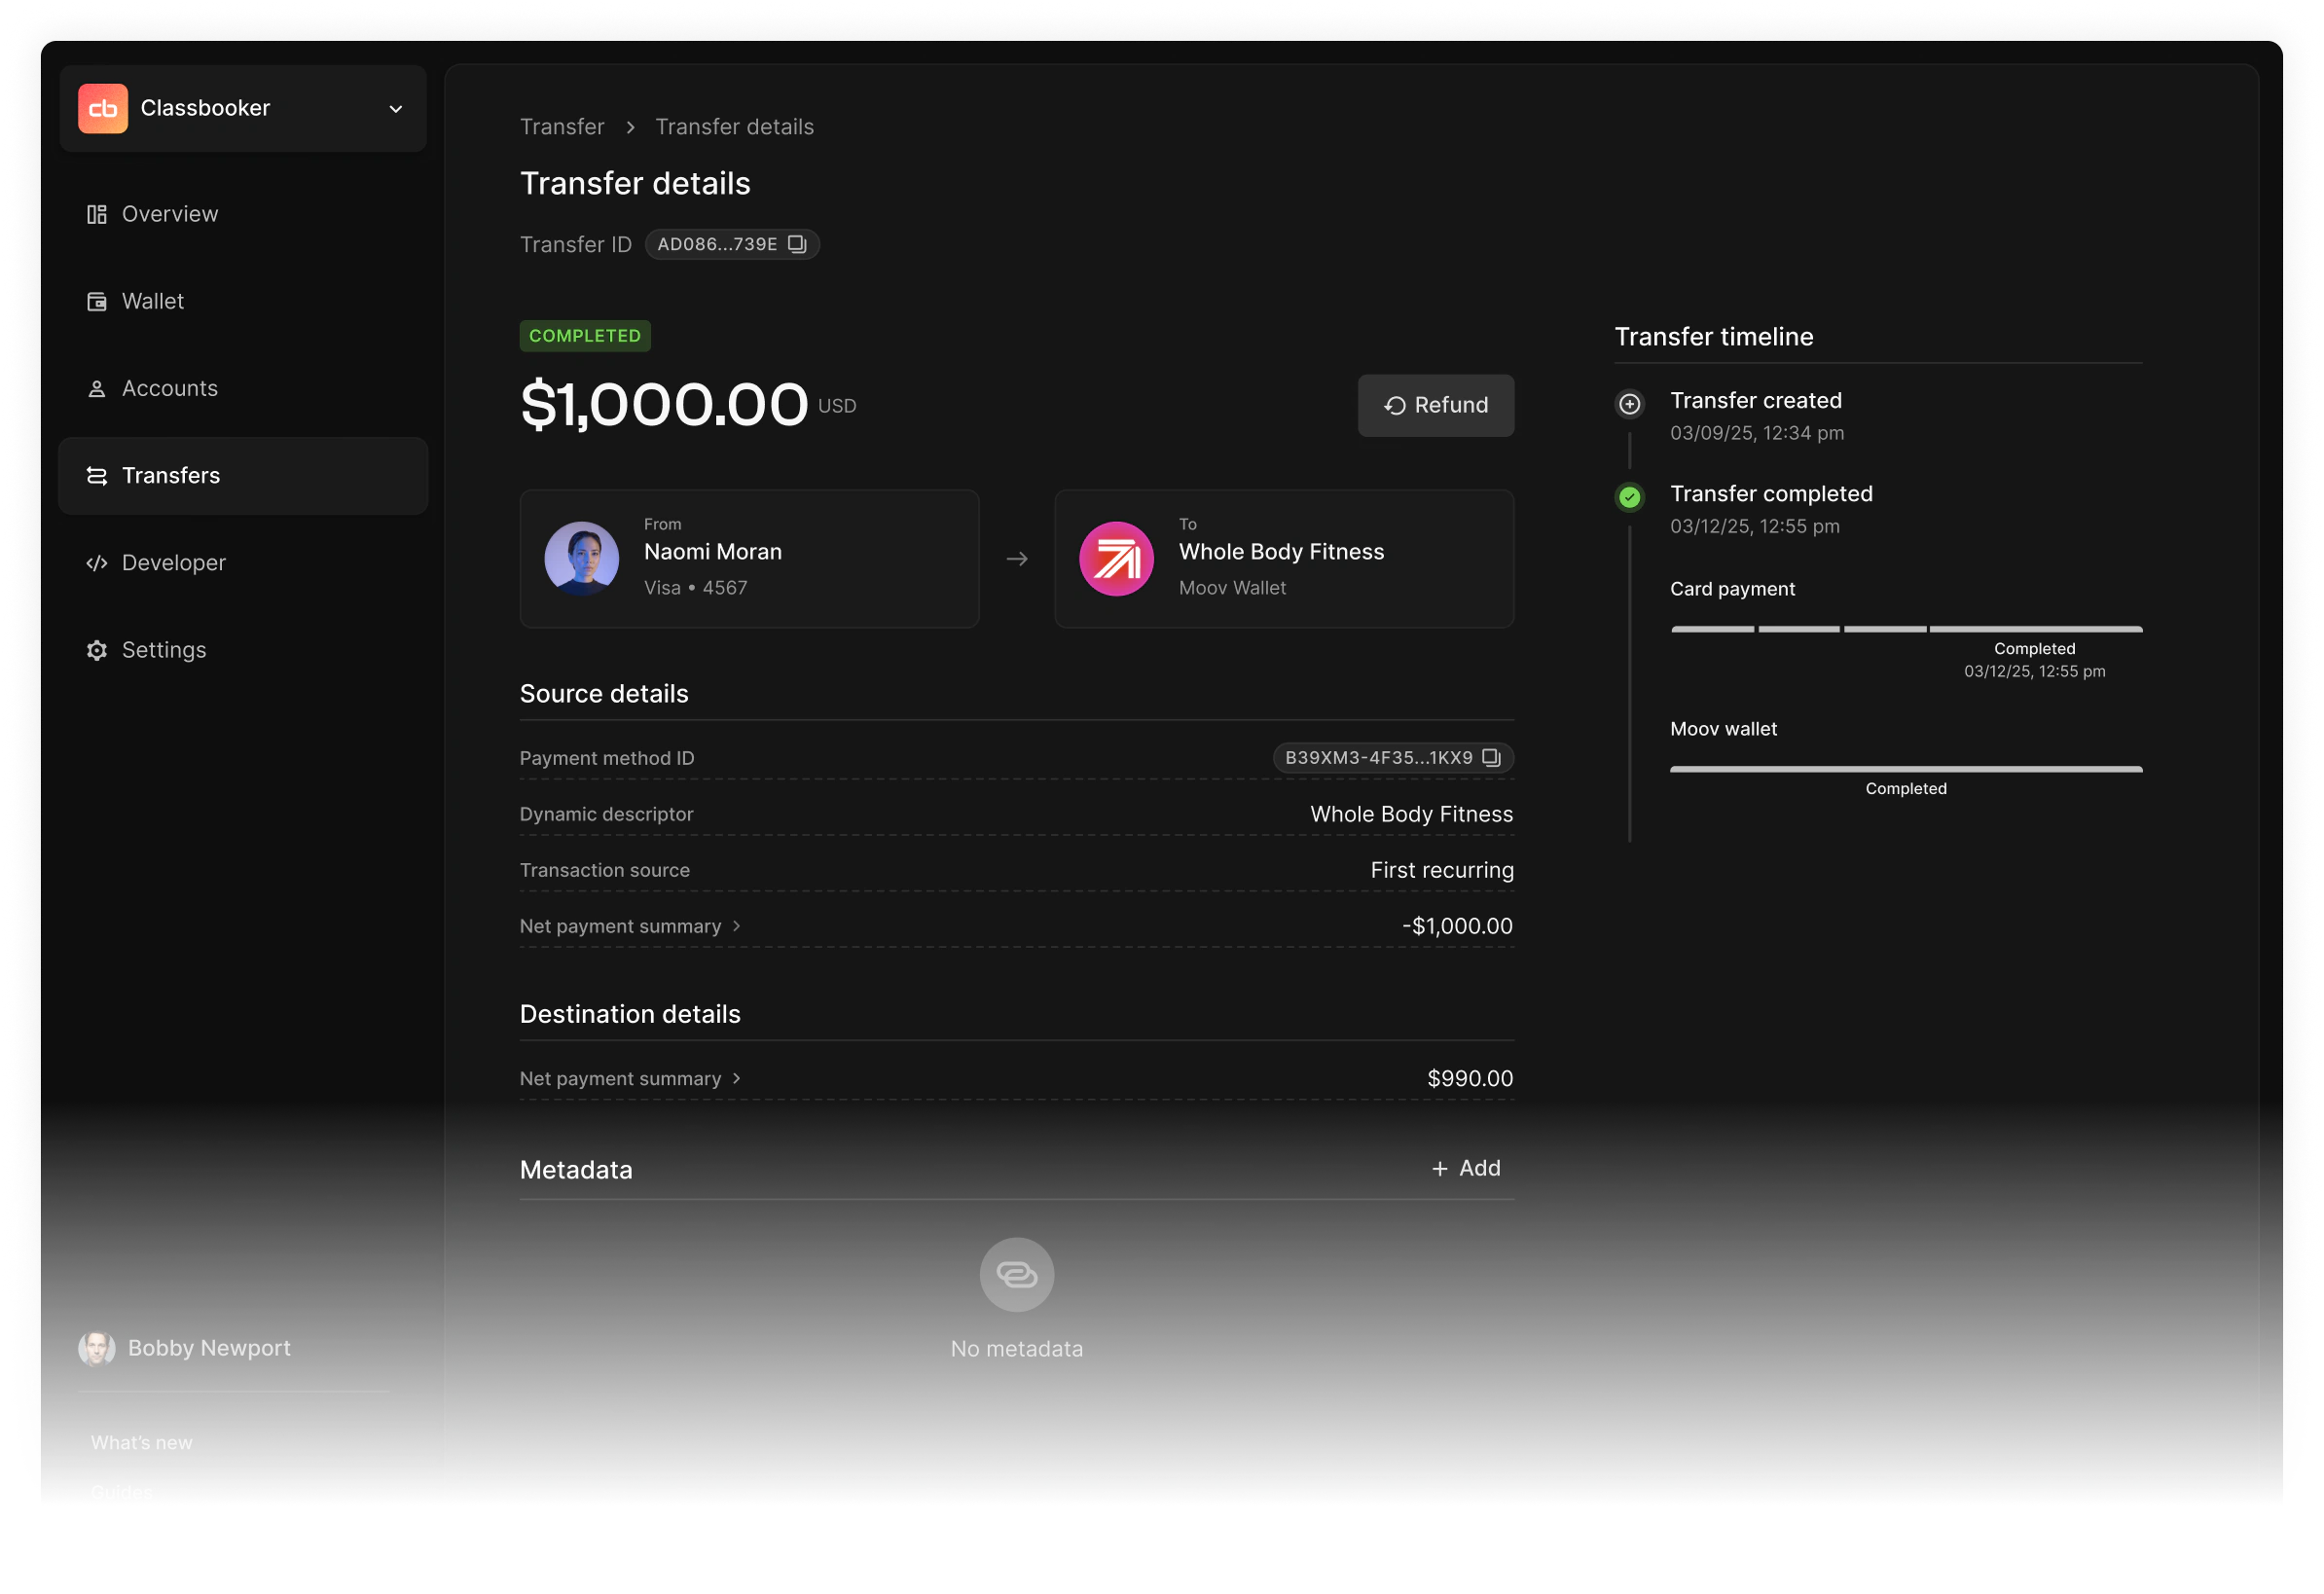Click the dropdown arrow next to Classbooker
This screenshot has height=1594, width=2324.
[395, 108]
